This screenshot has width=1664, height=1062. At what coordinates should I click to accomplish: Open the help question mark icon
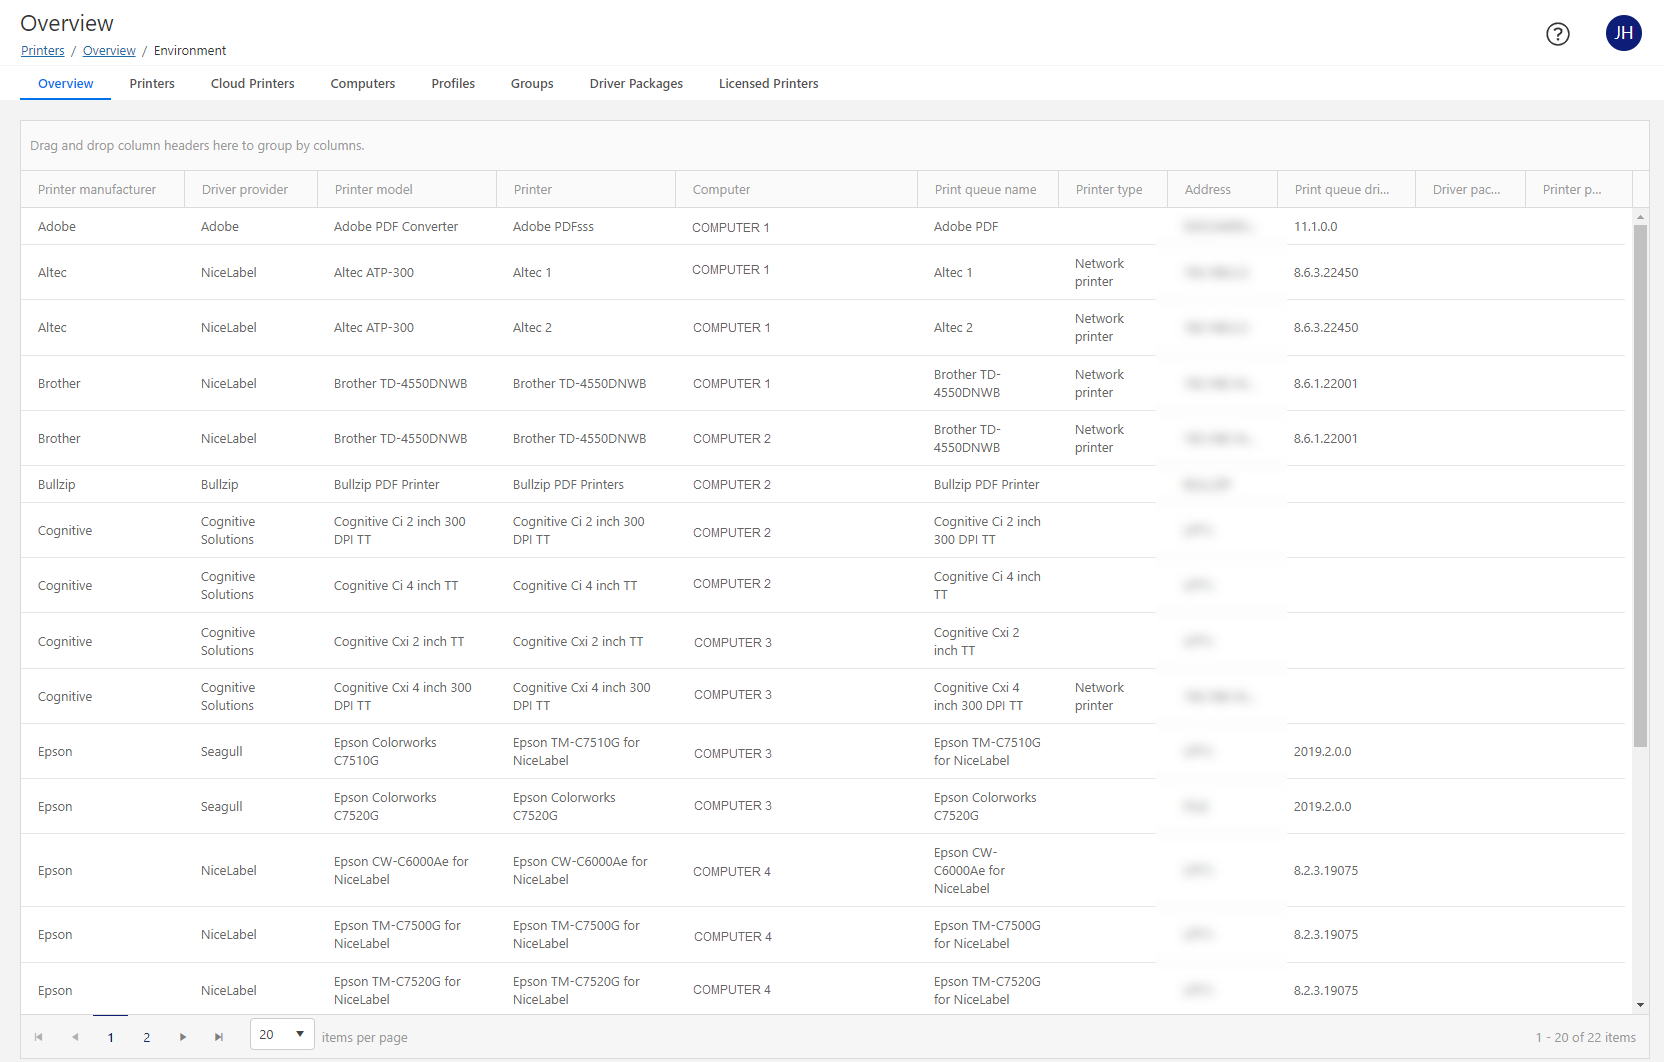pos(1557,34)
